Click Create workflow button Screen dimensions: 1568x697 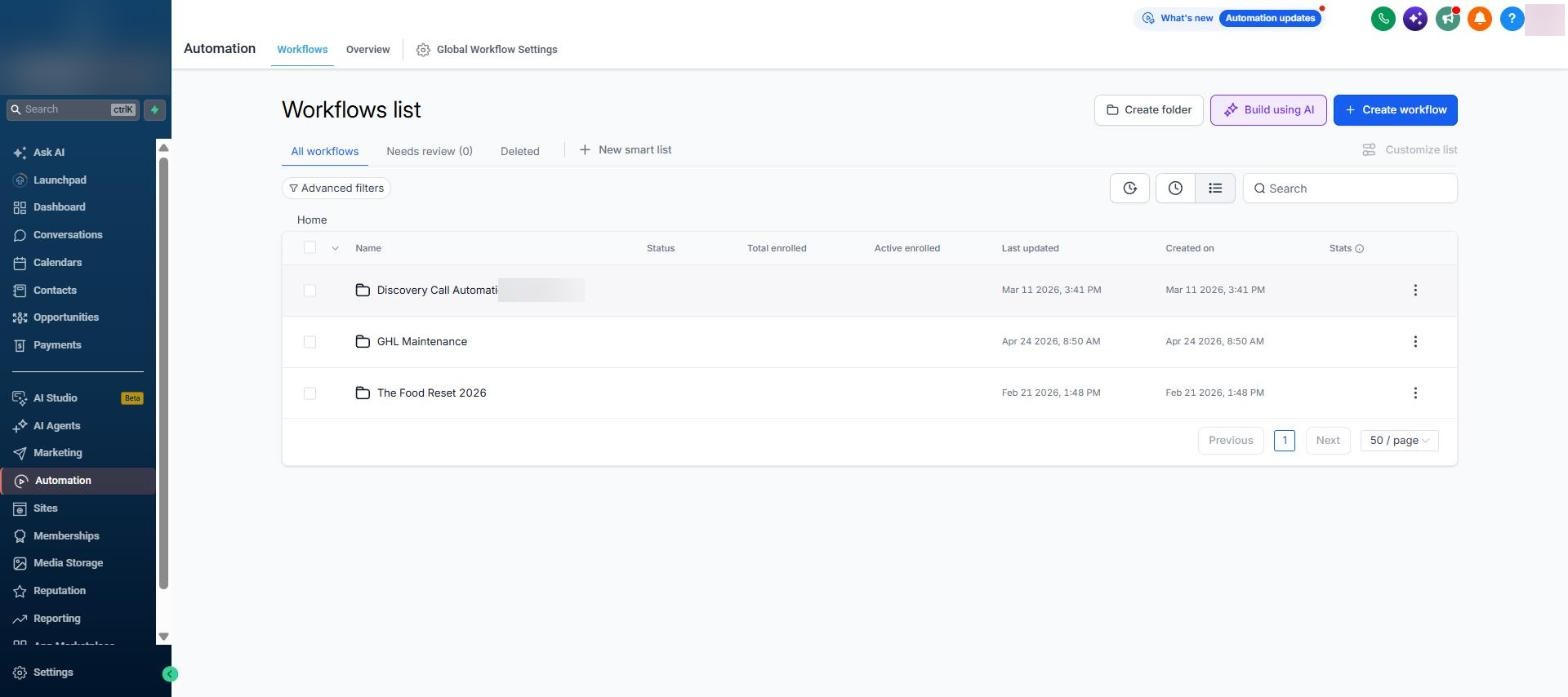tap(1395, 110)
